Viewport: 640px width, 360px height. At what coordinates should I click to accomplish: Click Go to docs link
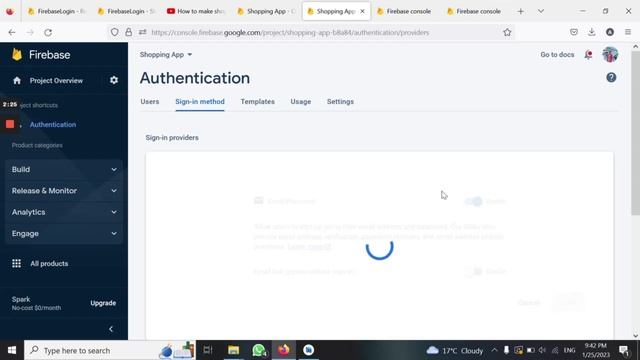[557, 55]
